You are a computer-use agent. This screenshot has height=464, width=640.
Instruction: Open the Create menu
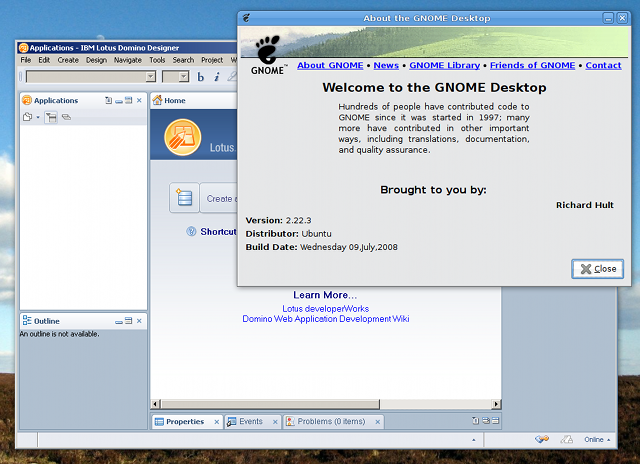68,60
